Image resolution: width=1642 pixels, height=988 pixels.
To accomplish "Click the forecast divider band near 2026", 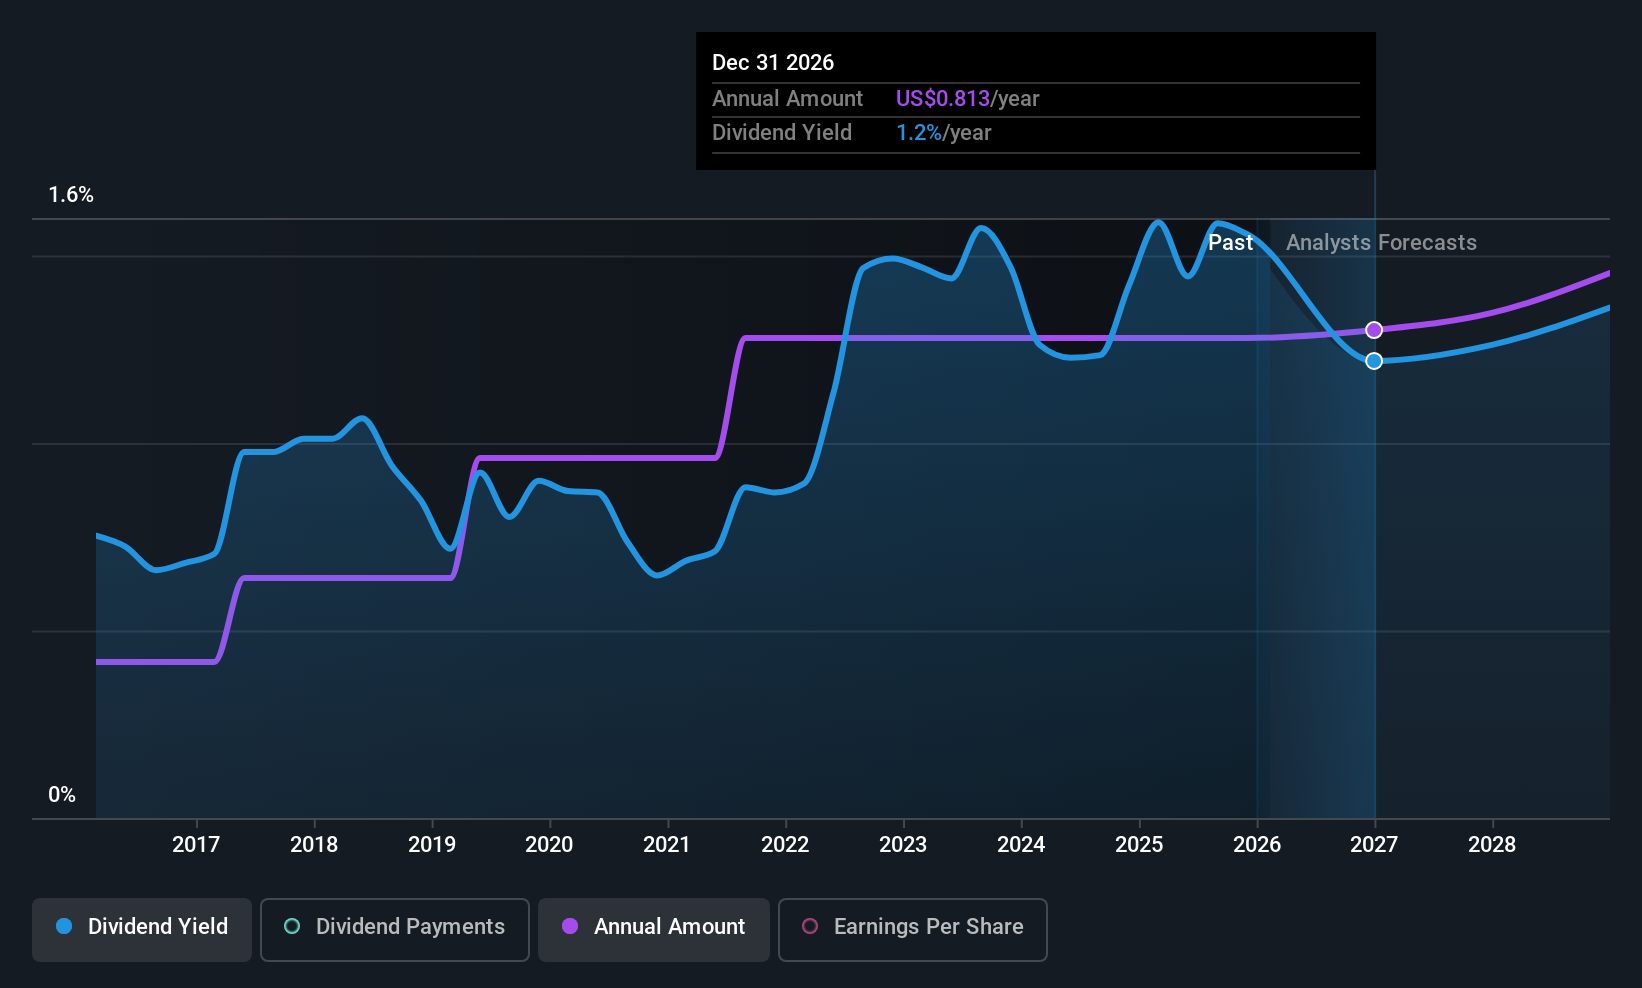I will pyautogui.click(x=1264, y=500).
